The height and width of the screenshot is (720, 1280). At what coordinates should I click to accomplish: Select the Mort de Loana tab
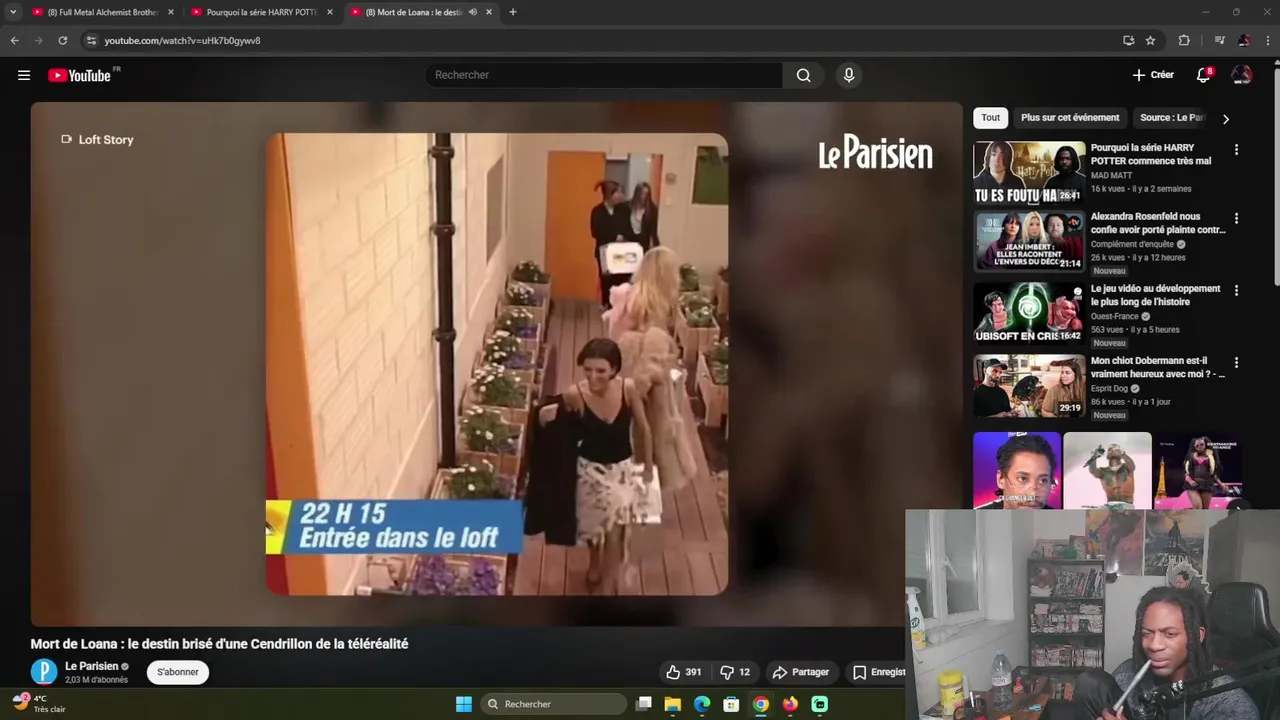click(x=412, y=12)
